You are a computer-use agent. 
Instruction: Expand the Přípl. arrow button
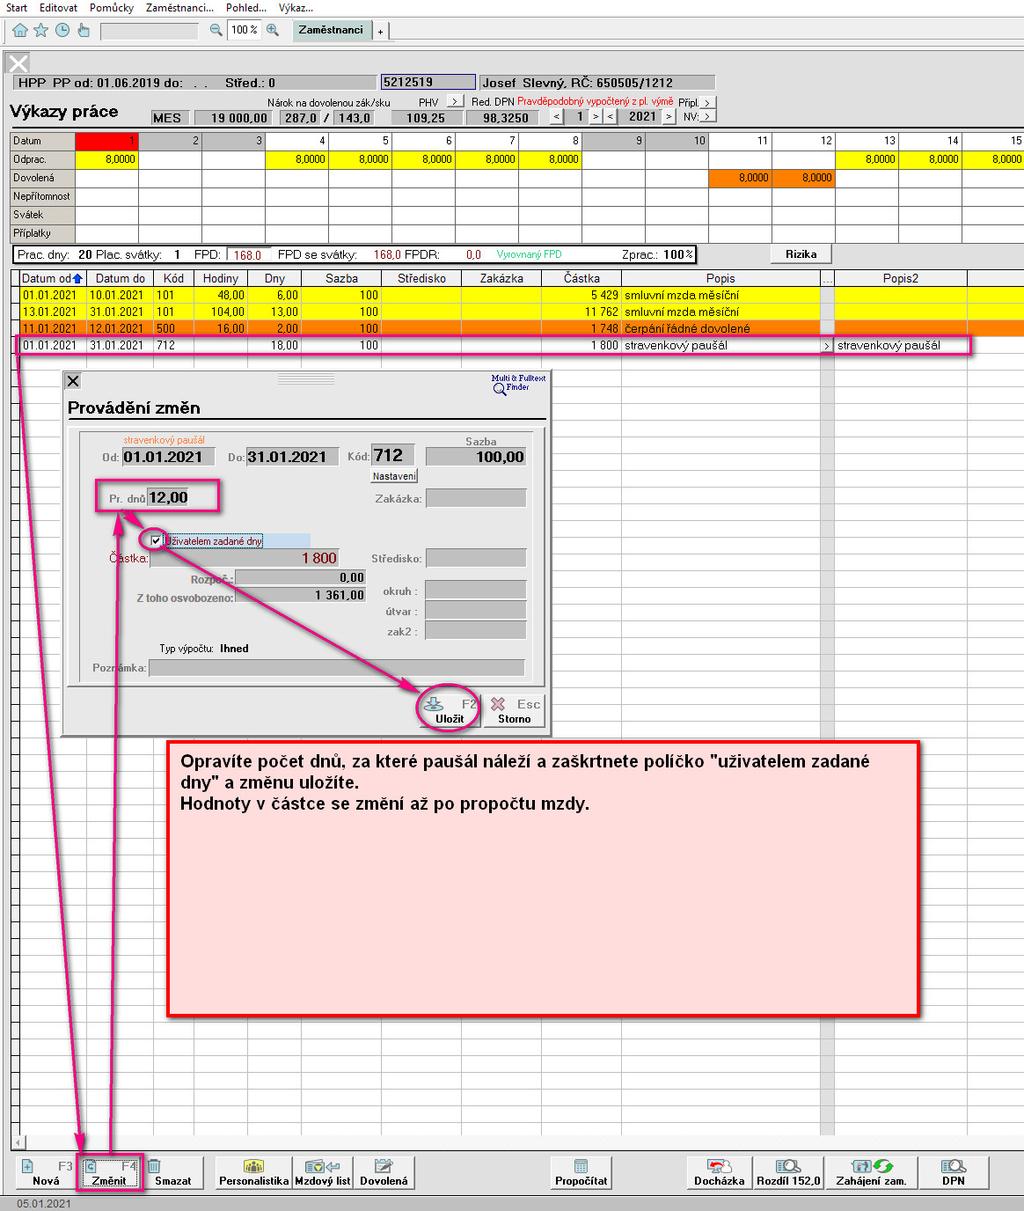coord(708,103)
